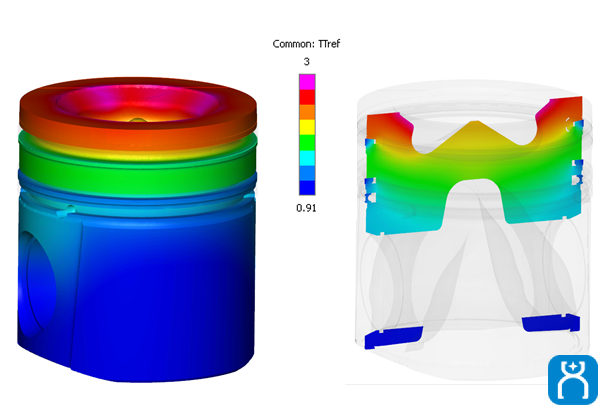Select the red legend color band
The height and width of the screenshot is (410, 603).
tap(307, 97)
